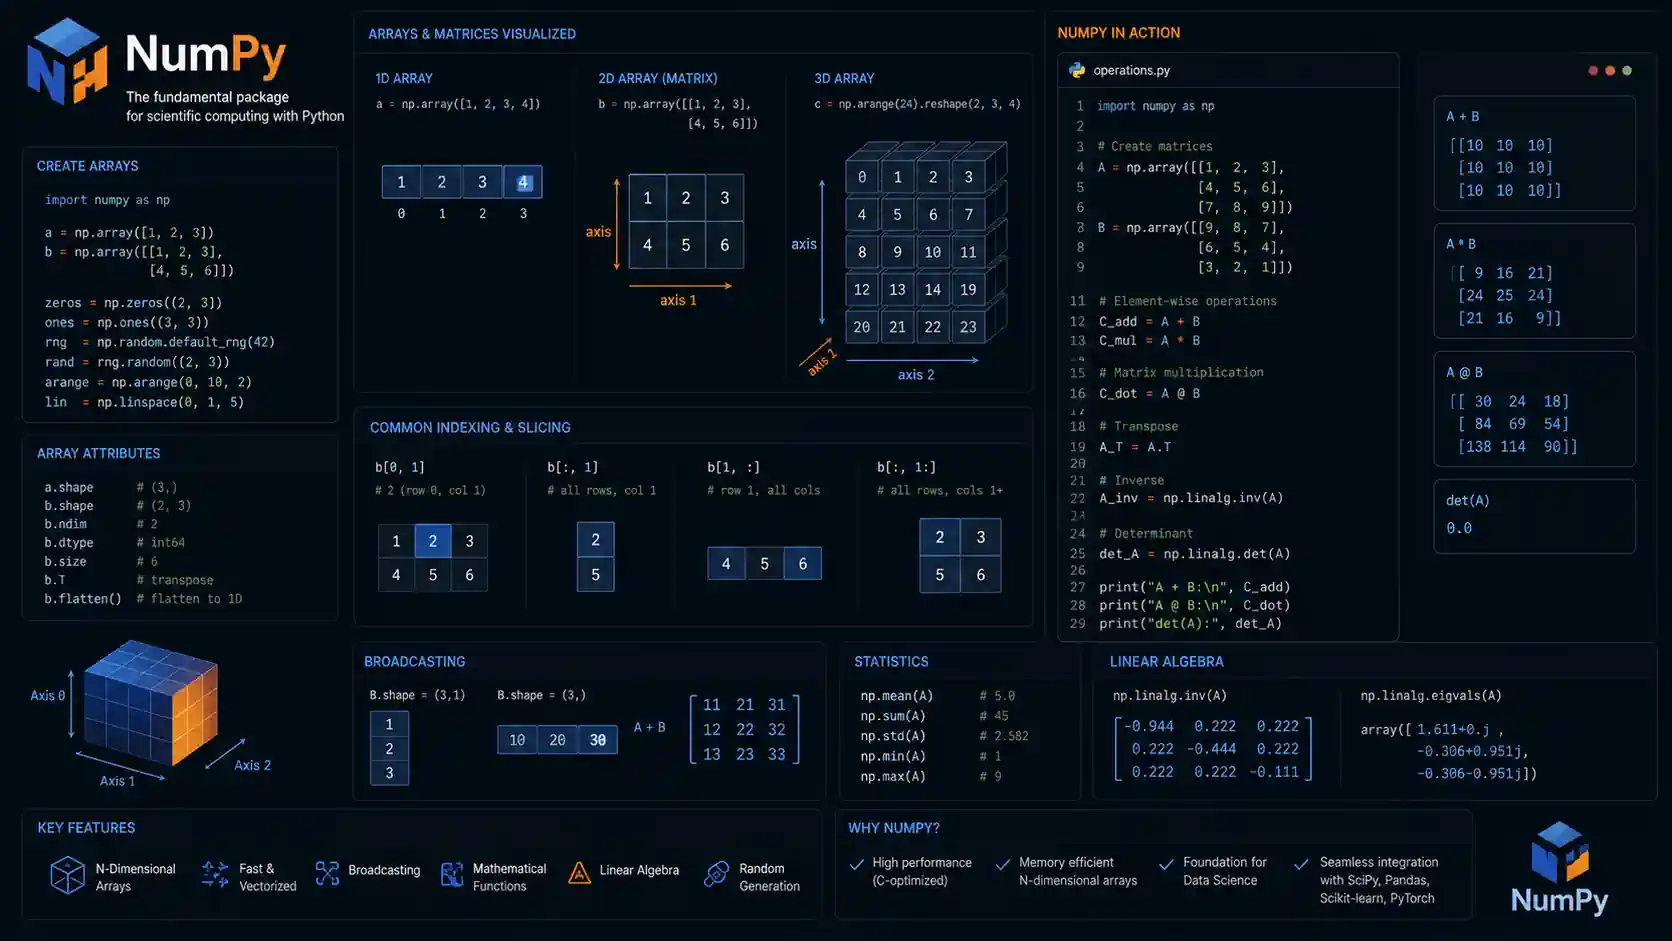This screenshot has height=941, width=1672.
Task: Select the Broadcasting feature icon
Action: pos(327,873)
